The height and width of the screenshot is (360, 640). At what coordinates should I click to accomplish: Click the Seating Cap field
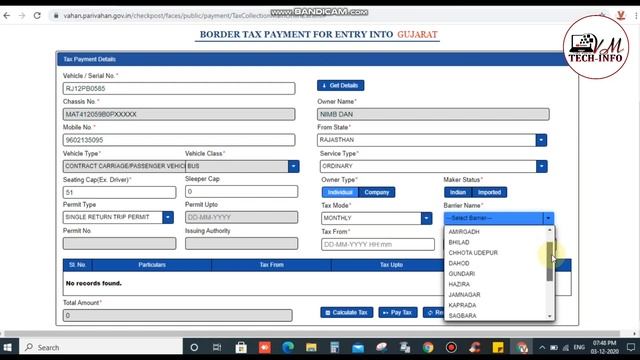119,192
